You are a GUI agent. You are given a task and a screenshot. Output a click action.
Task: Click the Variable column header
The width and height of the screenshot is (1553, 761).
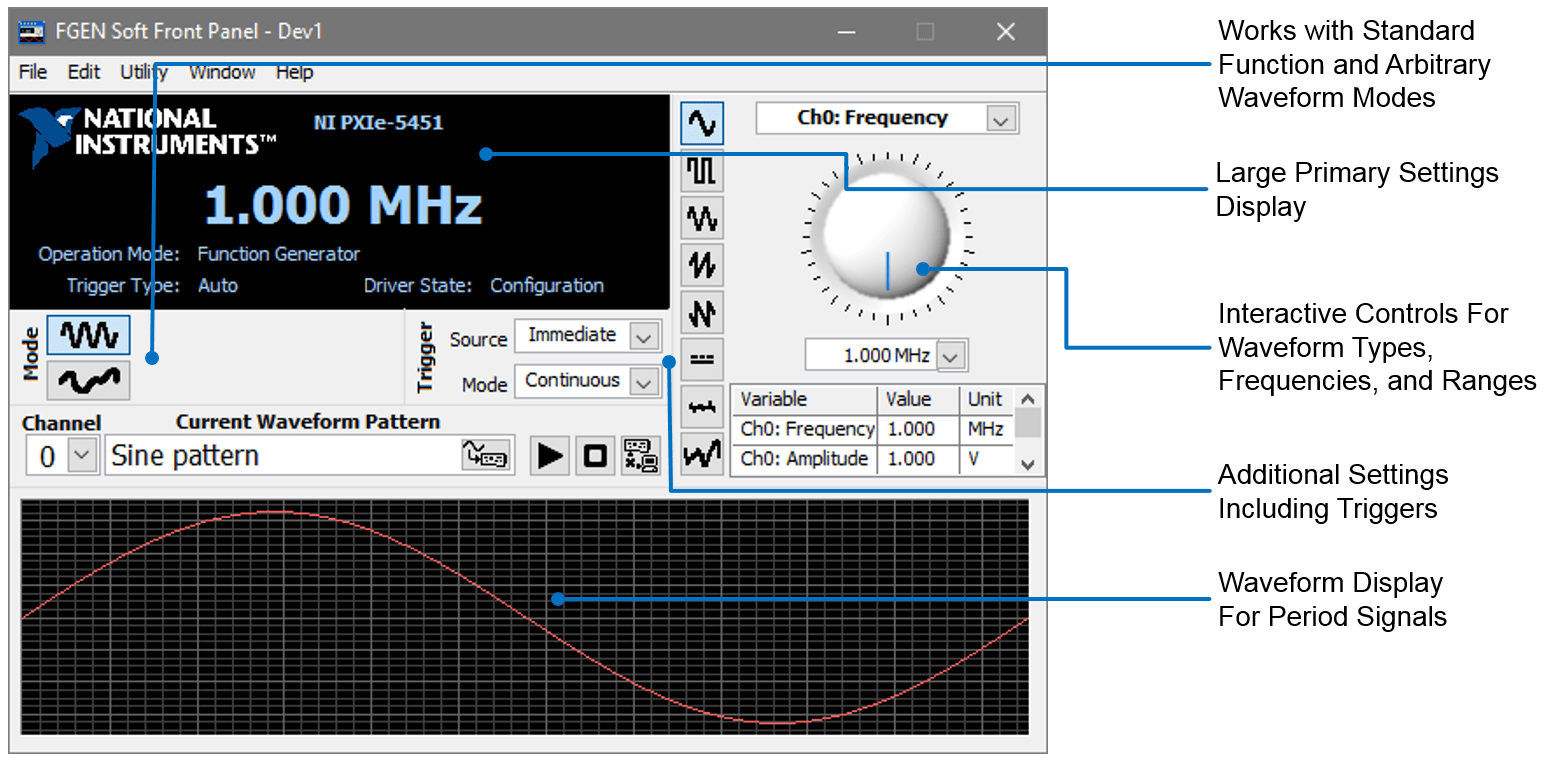806,399
